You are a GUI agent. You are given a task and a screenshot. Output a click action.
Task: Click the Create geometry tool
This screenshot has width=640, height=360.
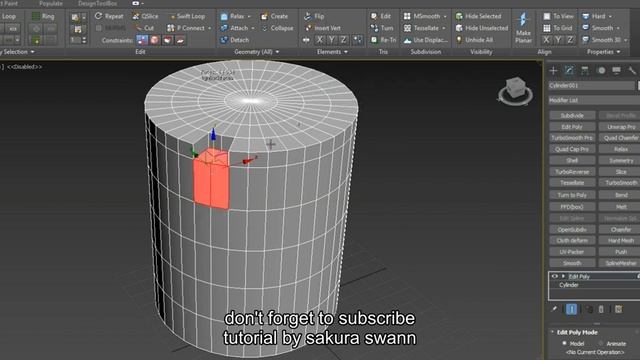[274, 16]
